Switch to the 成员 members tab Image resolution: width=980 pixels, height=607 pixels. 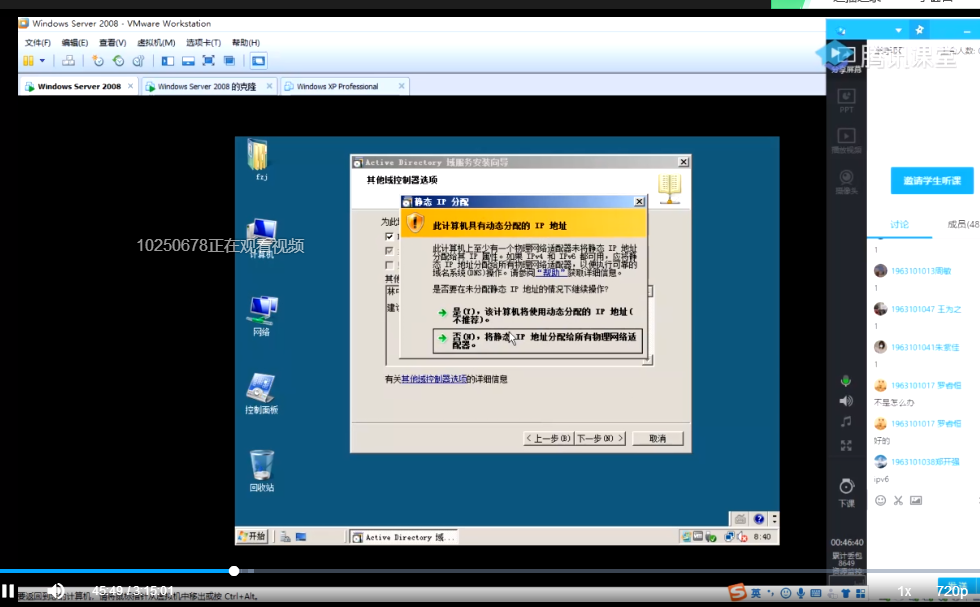point(962,224)
